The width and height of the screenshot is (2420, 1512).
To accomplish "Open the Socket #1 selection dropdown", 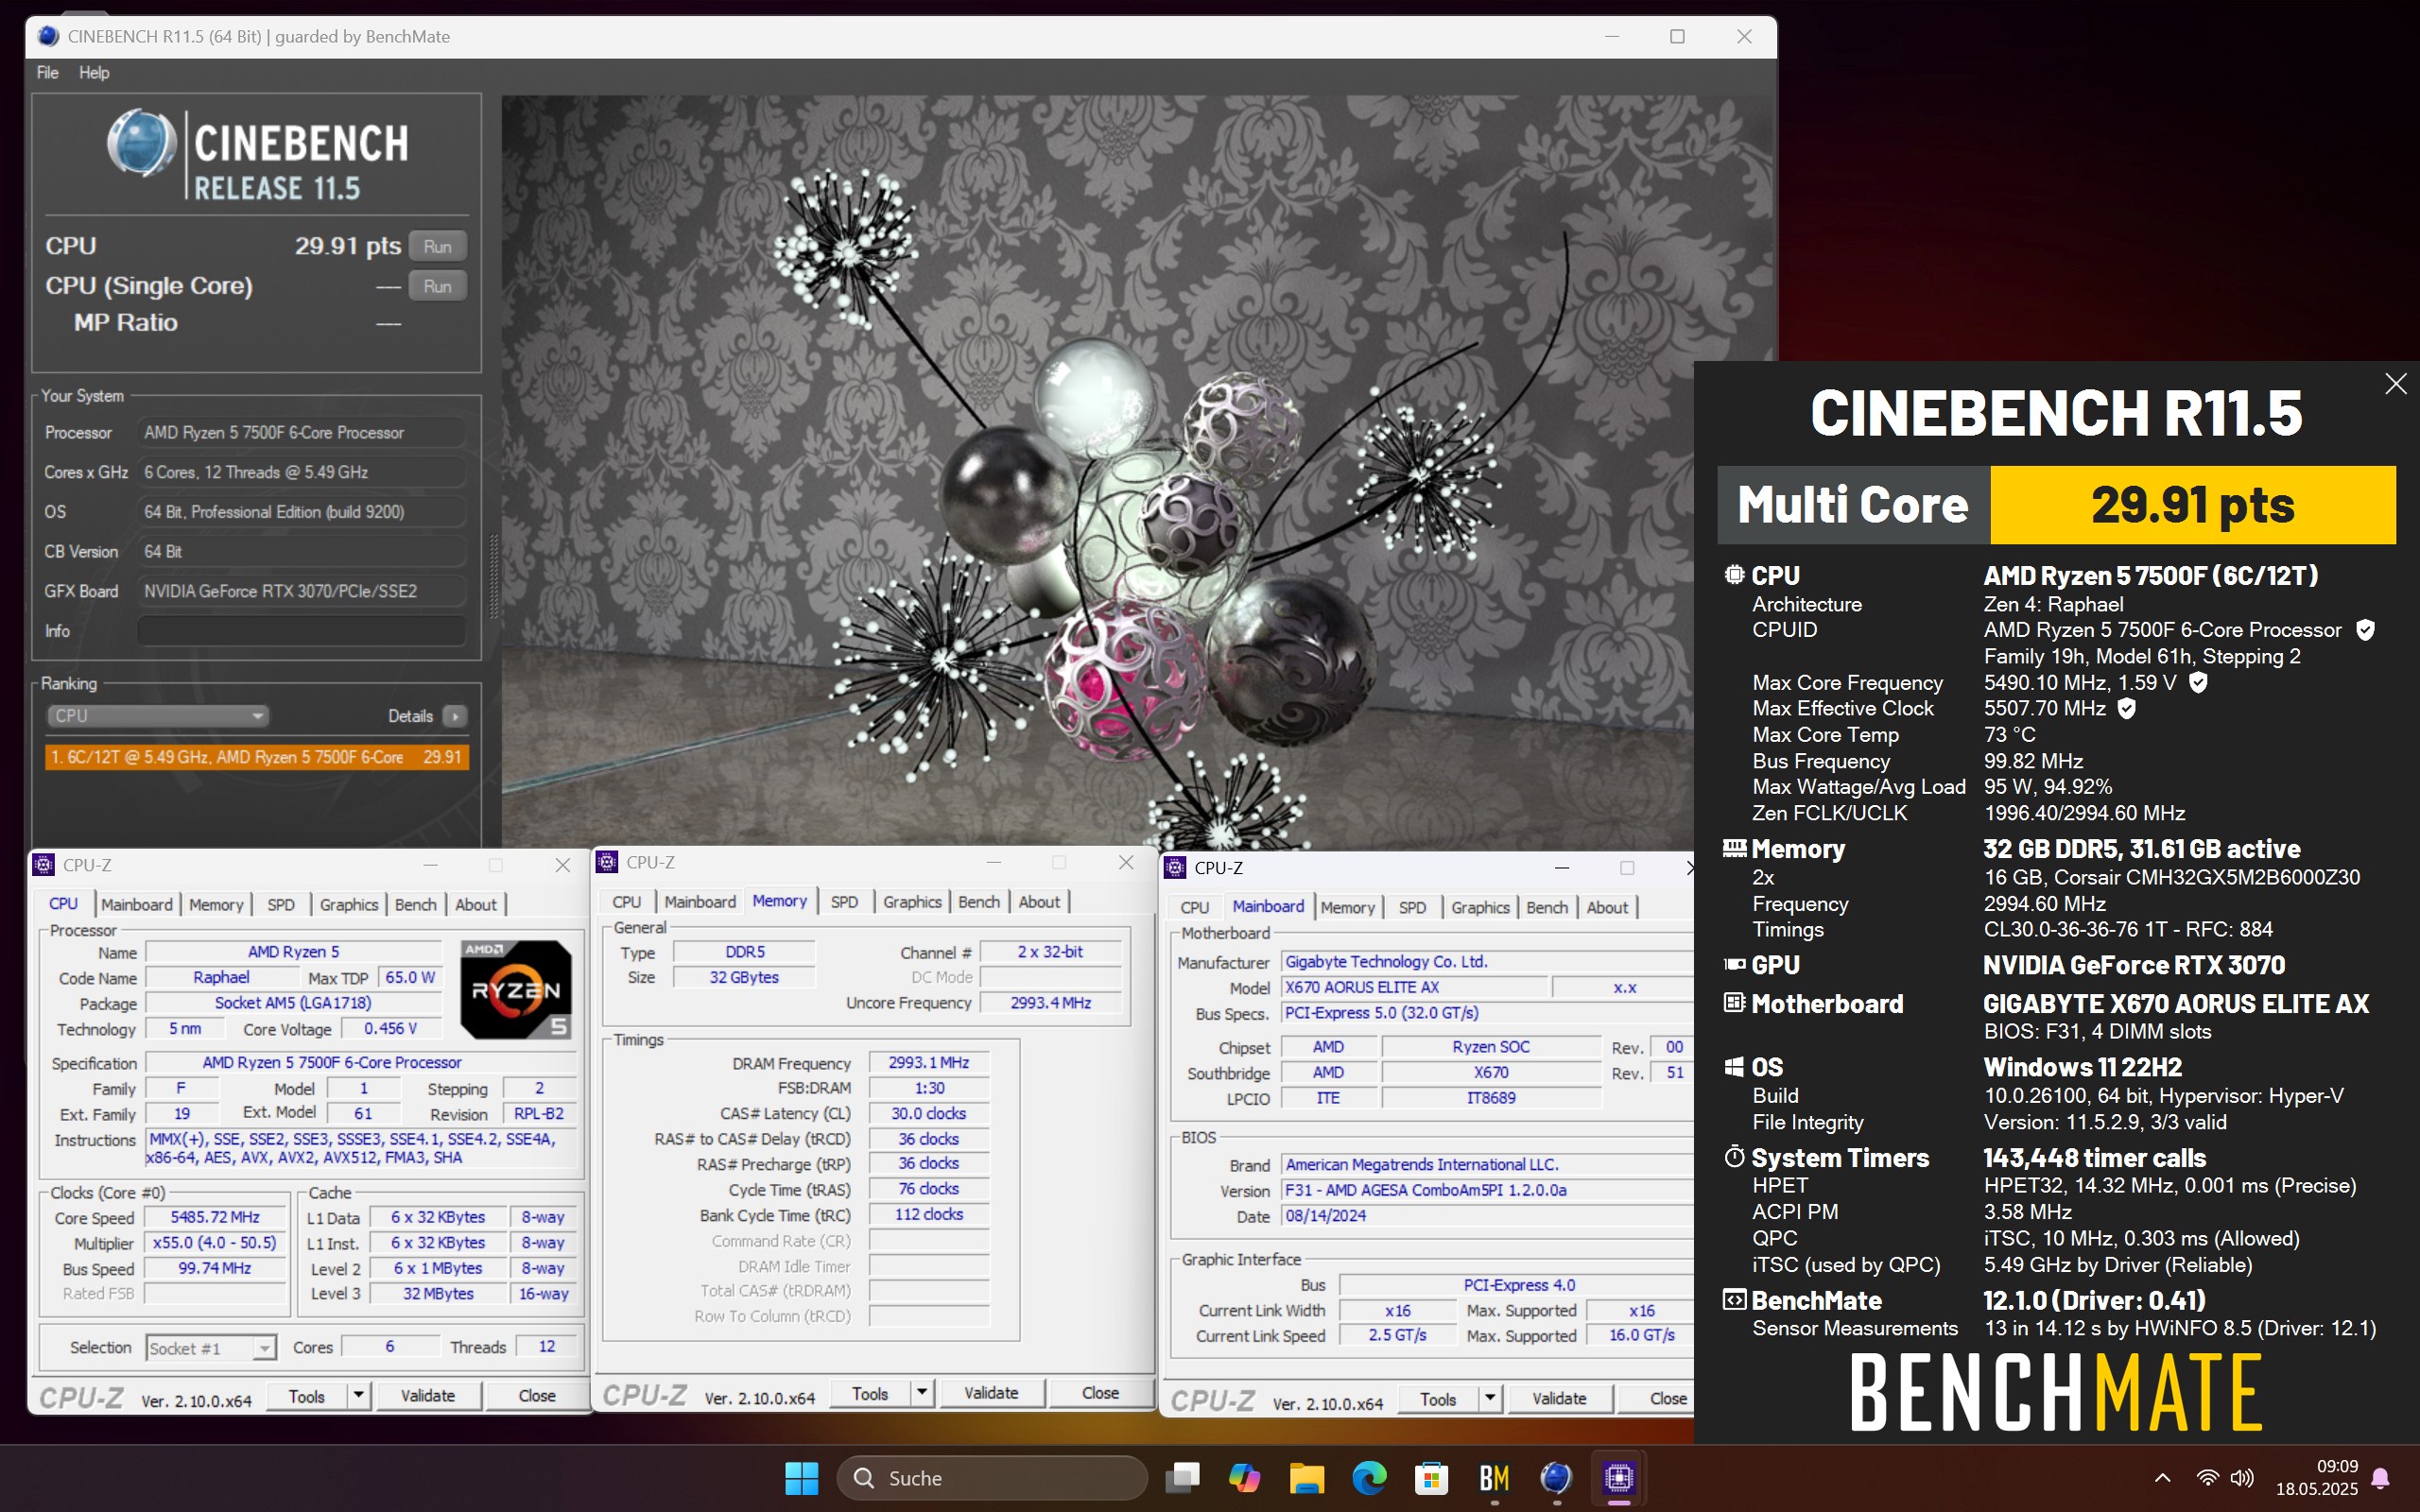I will coord(210,1348).
